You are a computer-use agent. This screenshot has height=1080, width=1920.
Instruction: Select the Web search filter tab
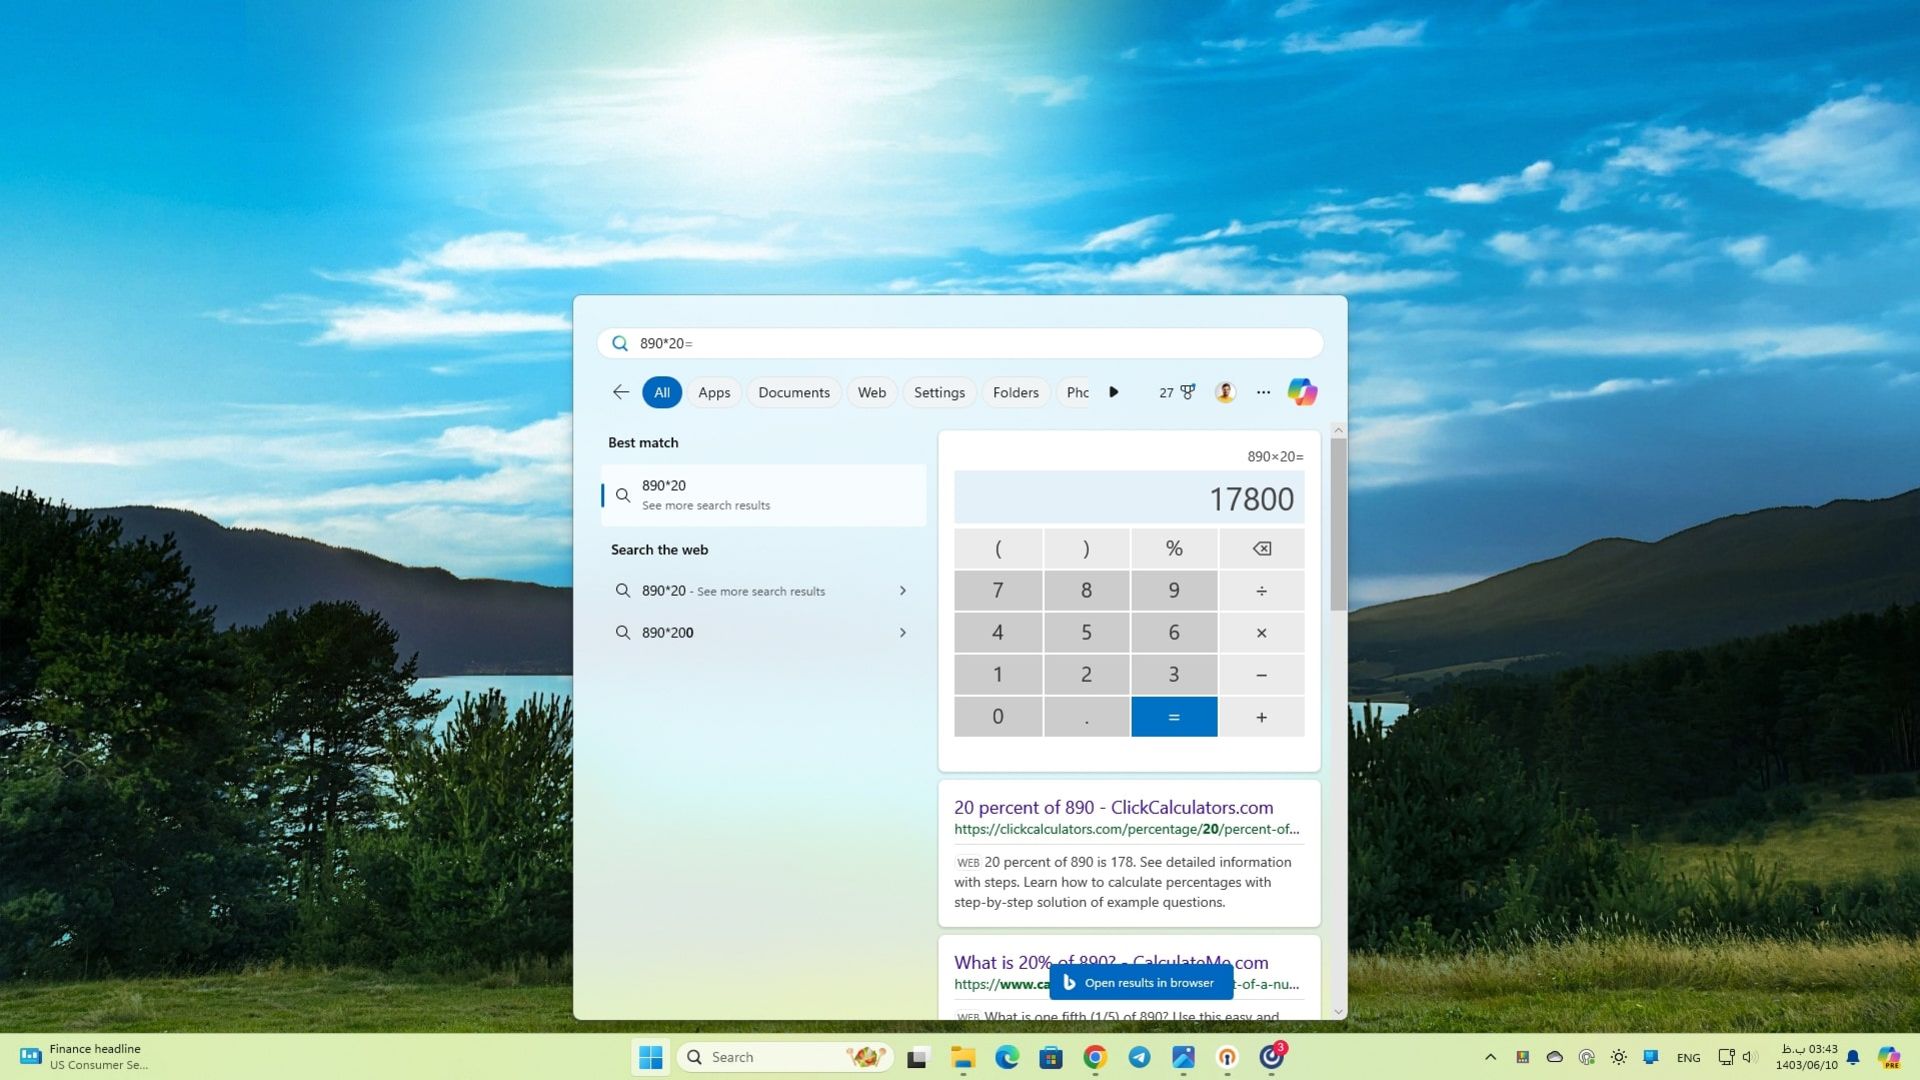[872, 392]
